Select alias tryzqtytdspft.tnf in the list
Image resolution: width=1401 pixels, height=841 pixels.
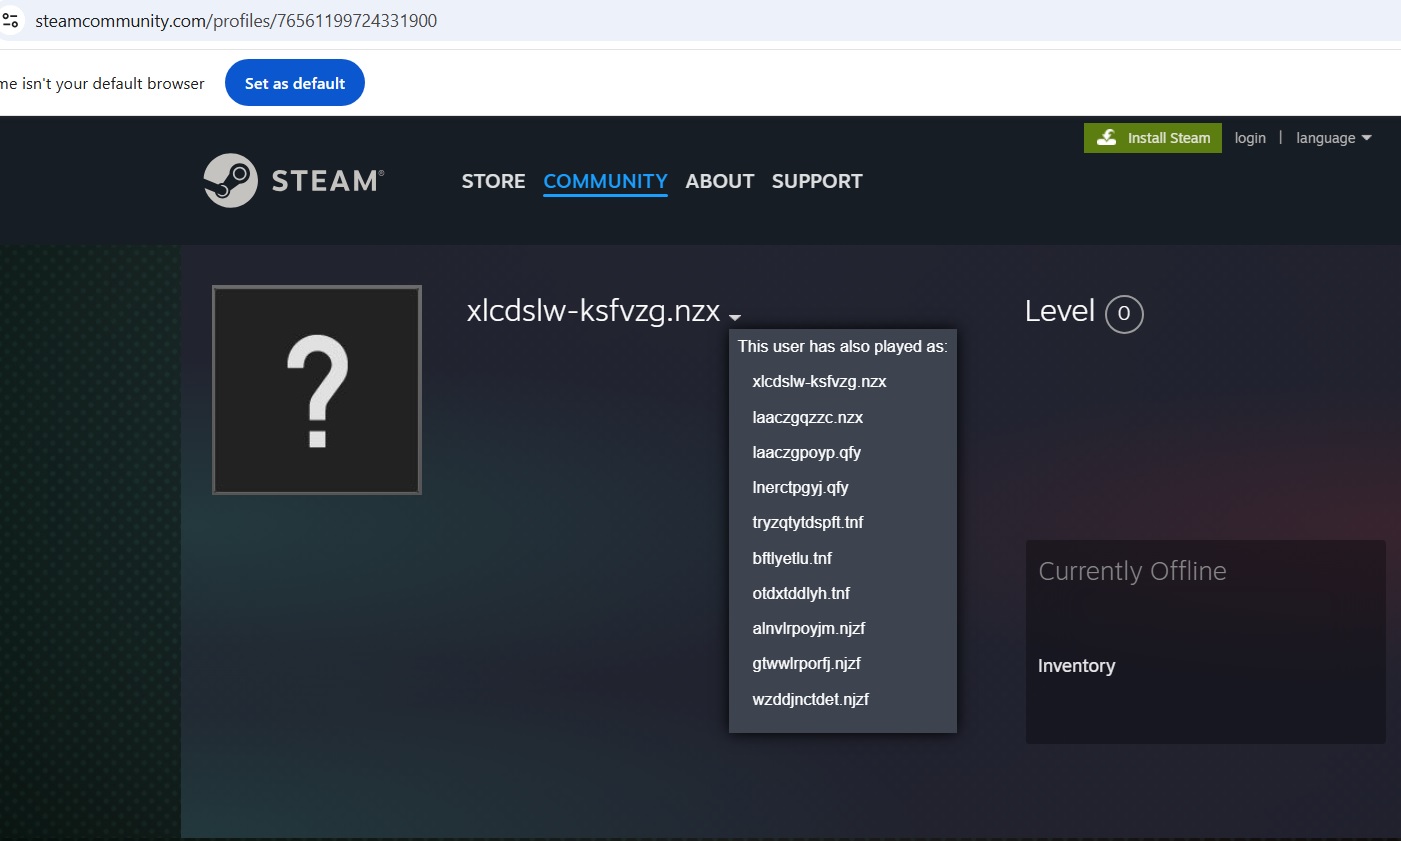[x=807, y=522]
